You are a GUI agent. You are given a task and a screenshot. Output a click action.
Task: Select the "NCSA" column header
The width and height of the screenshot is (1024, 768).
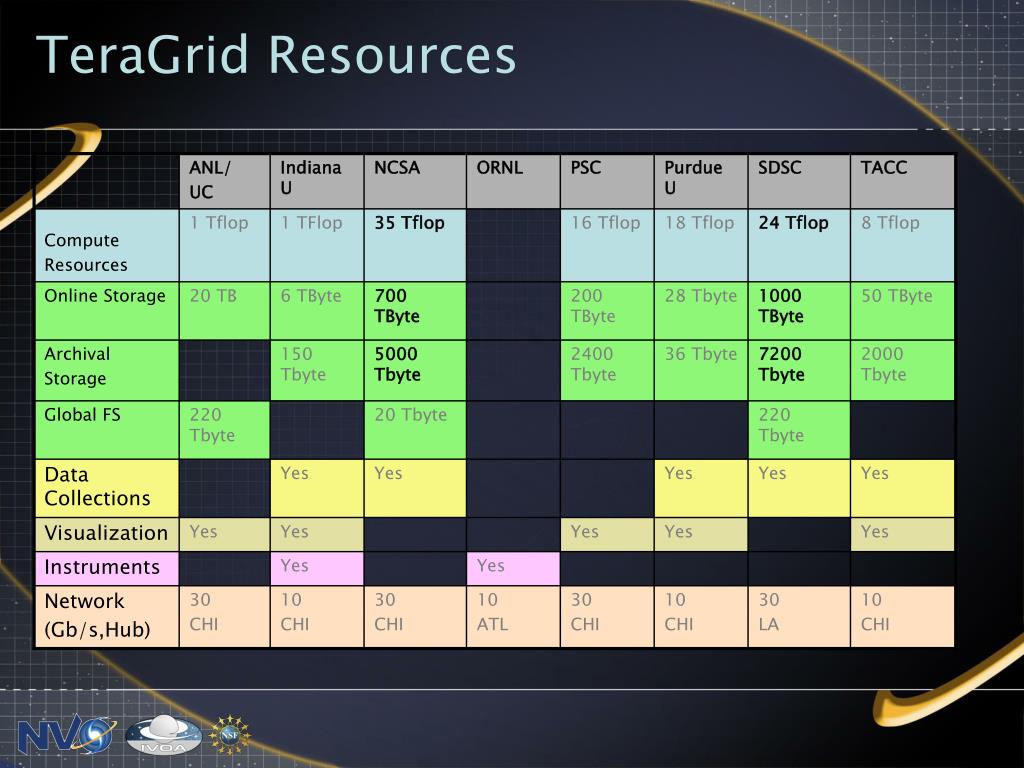click(x=415, y=182)
